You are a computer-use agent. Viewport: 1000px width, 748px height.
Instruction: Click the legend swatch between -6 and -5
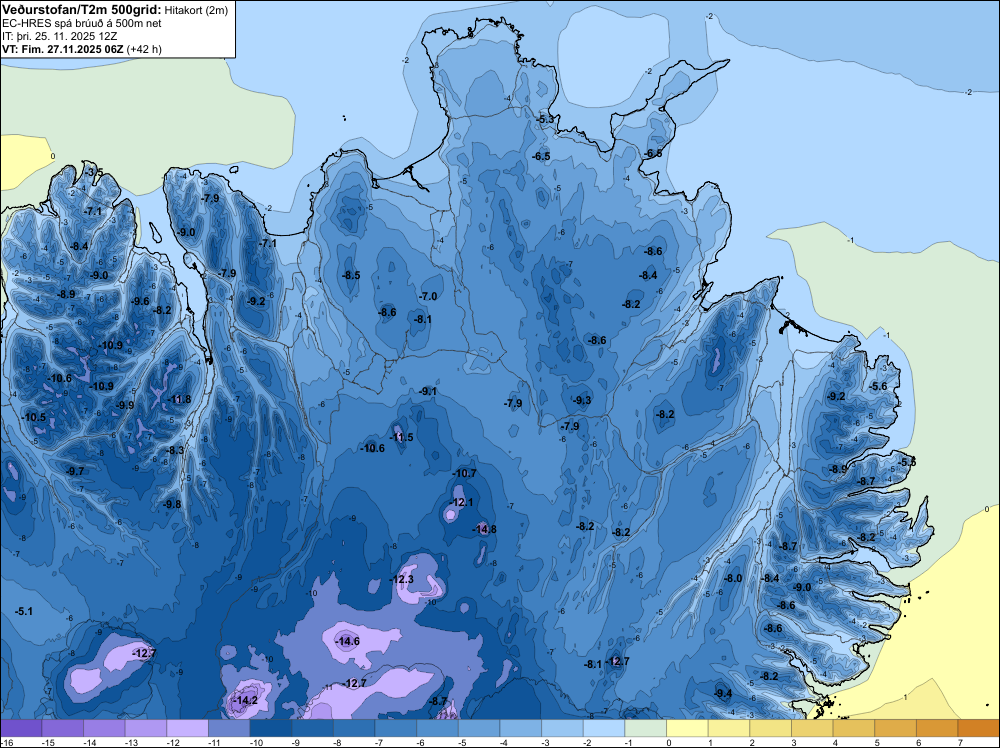click(438, 728)
